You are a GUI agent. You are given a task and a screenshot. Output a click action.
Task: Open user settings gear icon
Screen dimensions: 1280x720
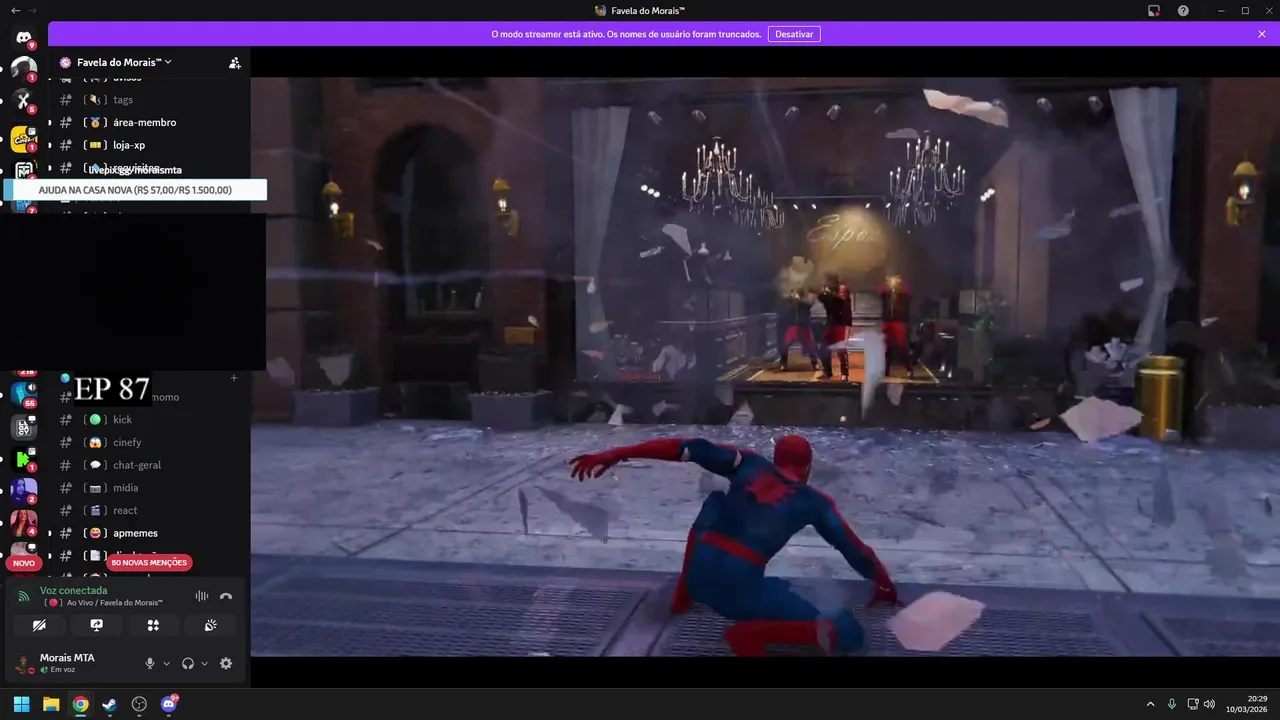(x=226, y=663)
